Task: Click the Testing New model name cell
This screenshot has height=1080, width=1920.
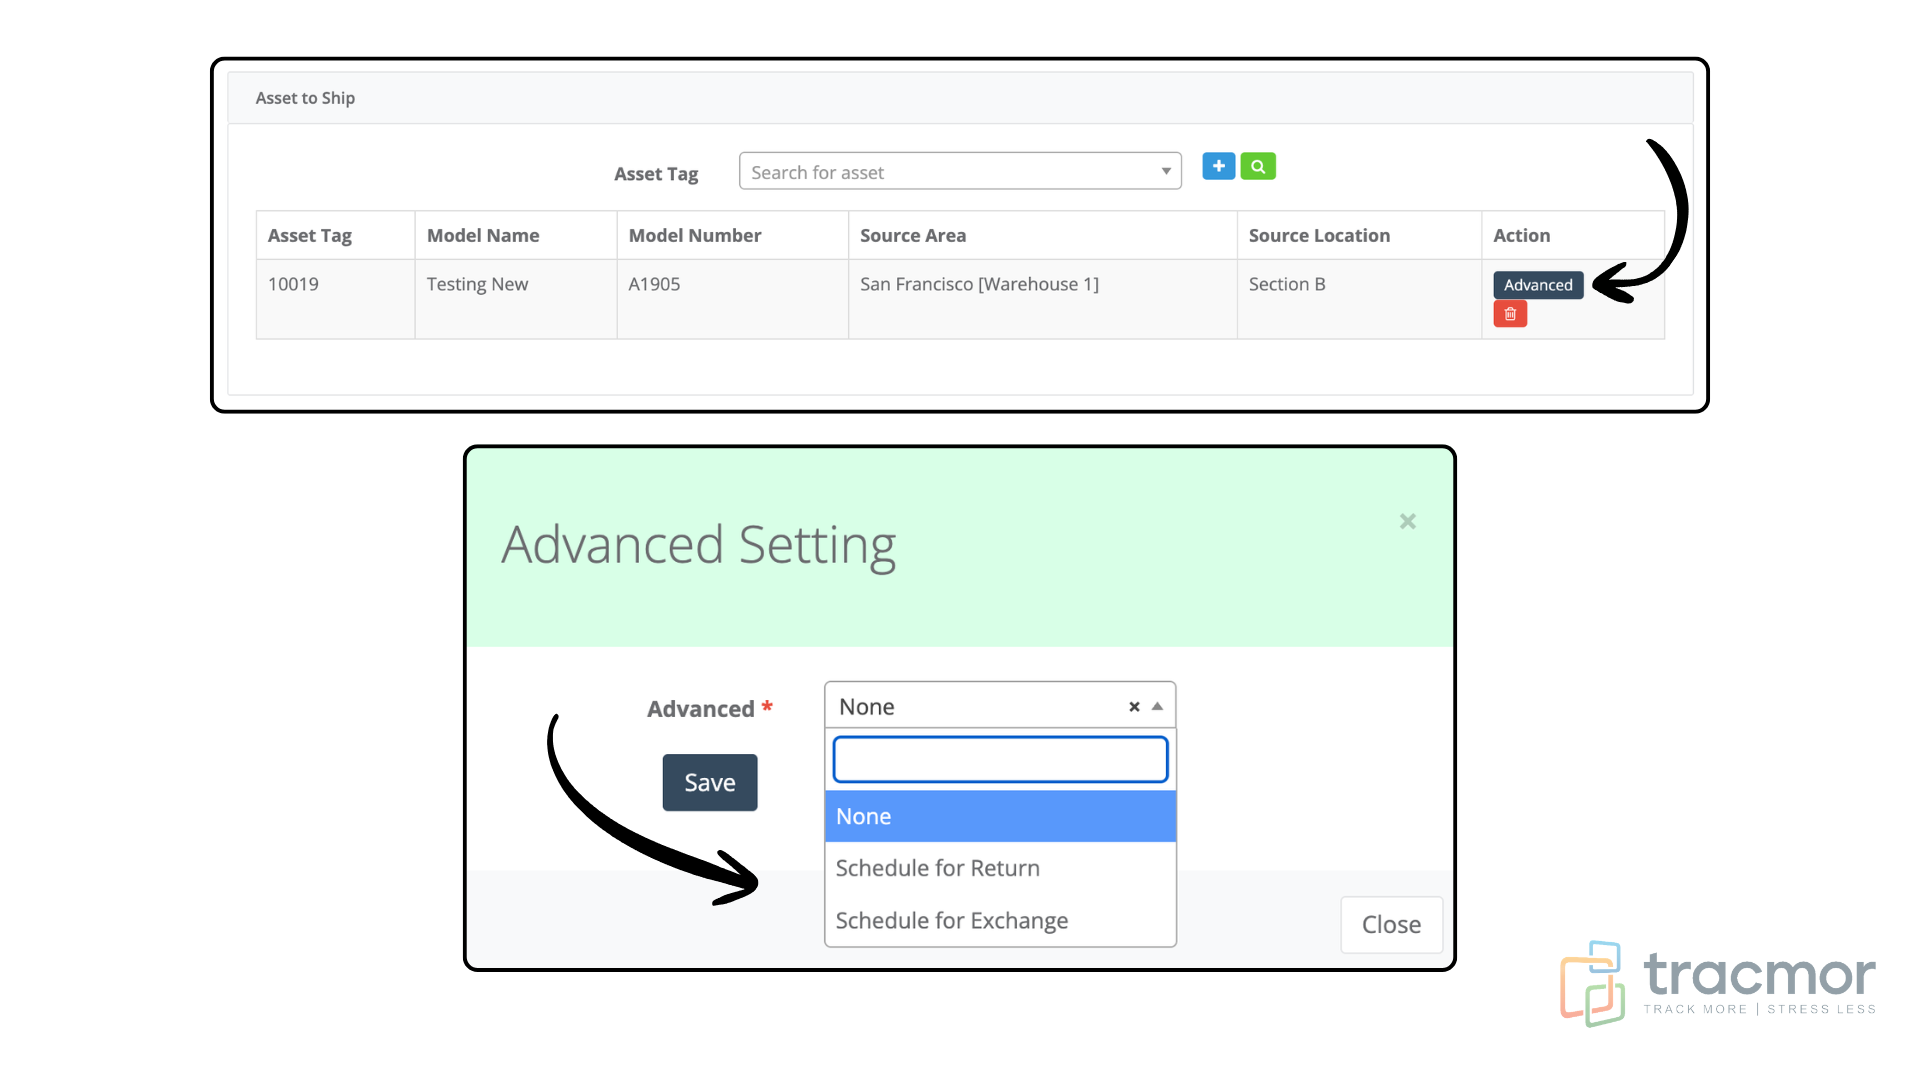Action: [x=515, y=299]
